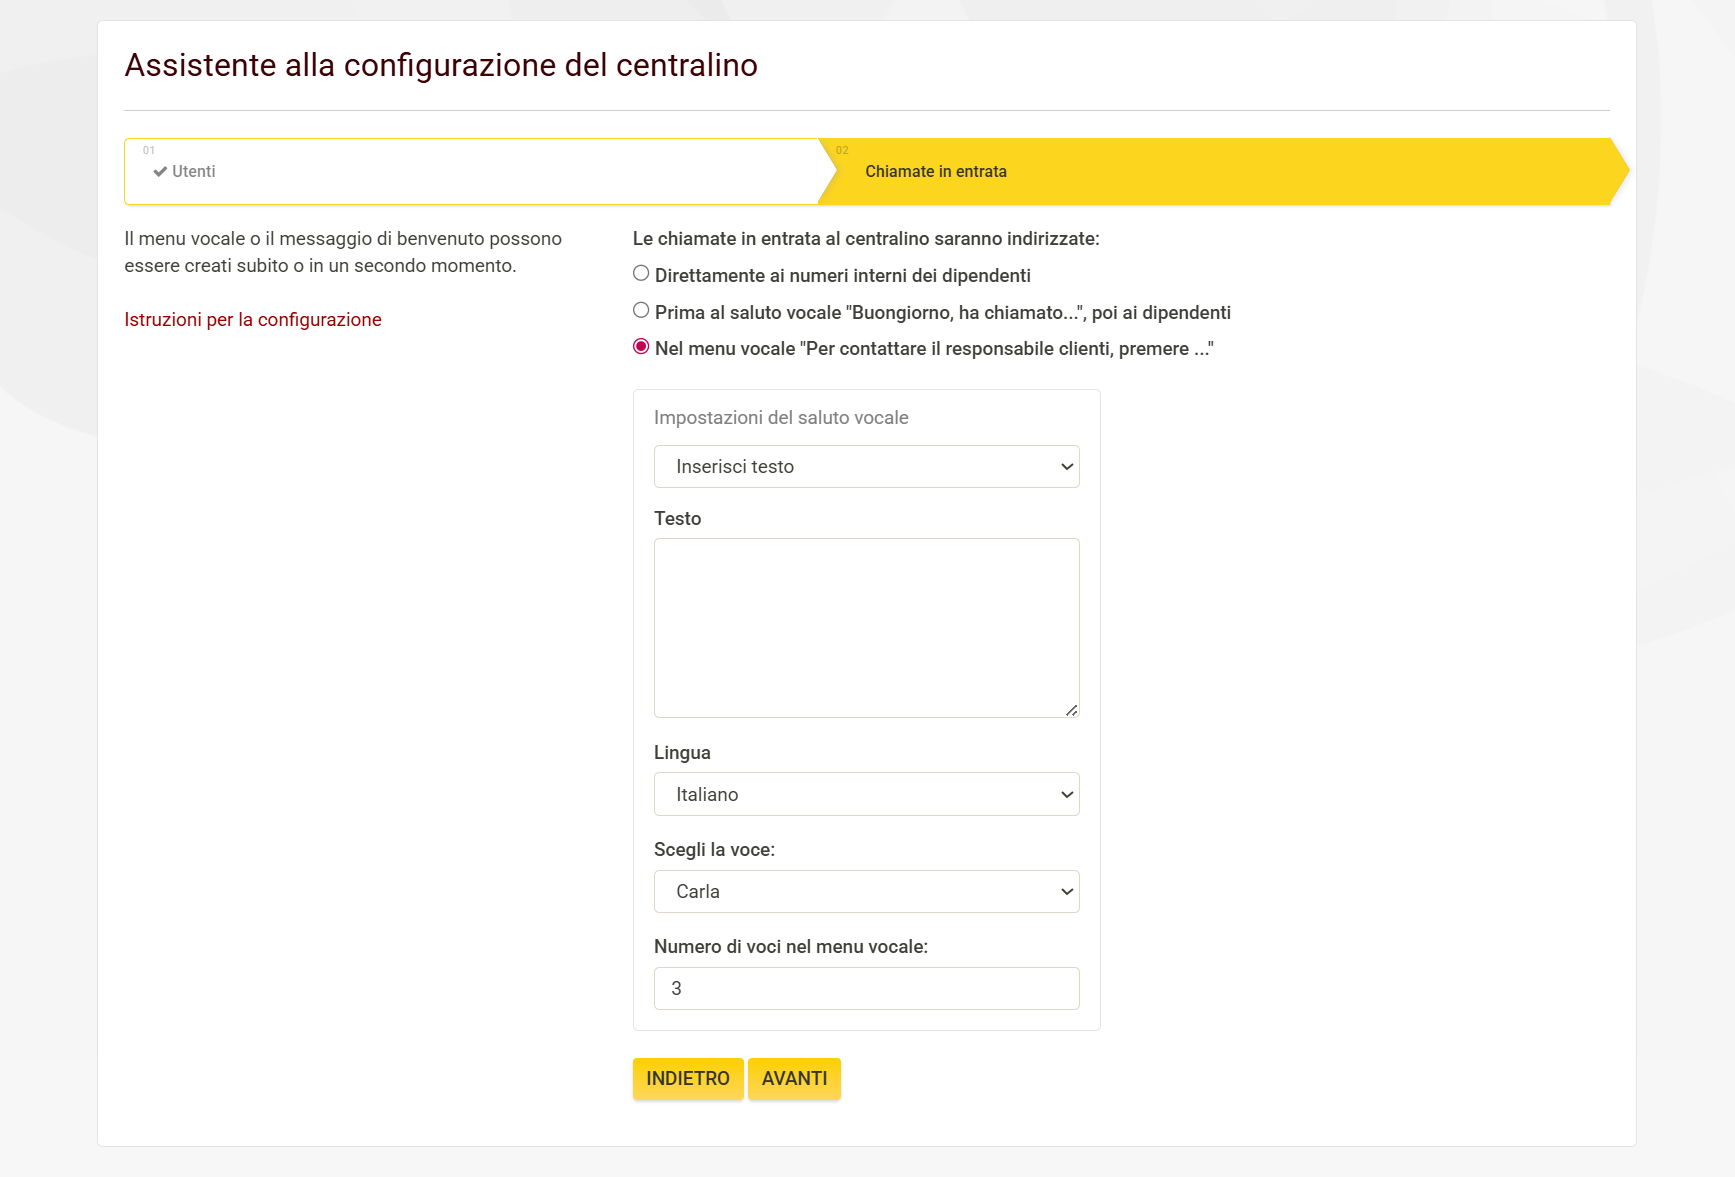Click the chevron on the Inserisci testo dropdown

click(1066, 466)
